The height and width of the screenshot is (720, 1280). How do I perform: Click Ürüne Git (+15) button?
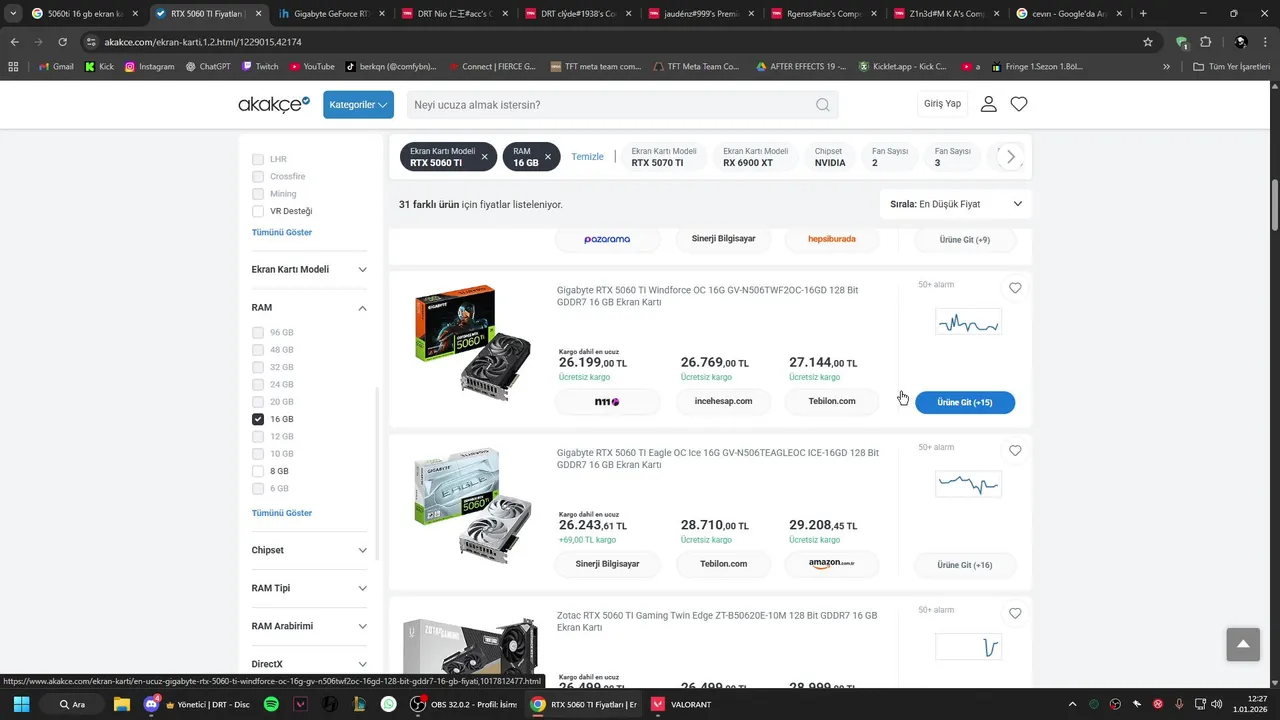click(x=965, y=402)
